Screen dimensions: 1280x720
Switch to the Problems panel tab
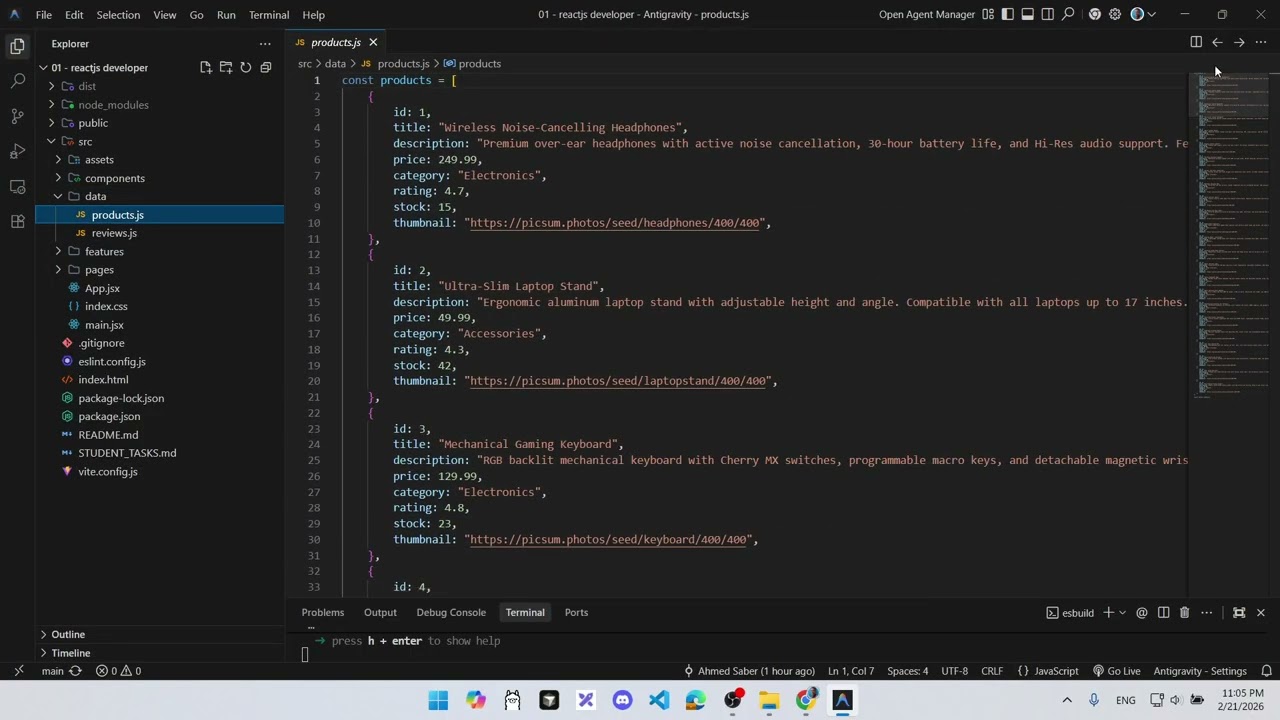(x=323, y=612)
